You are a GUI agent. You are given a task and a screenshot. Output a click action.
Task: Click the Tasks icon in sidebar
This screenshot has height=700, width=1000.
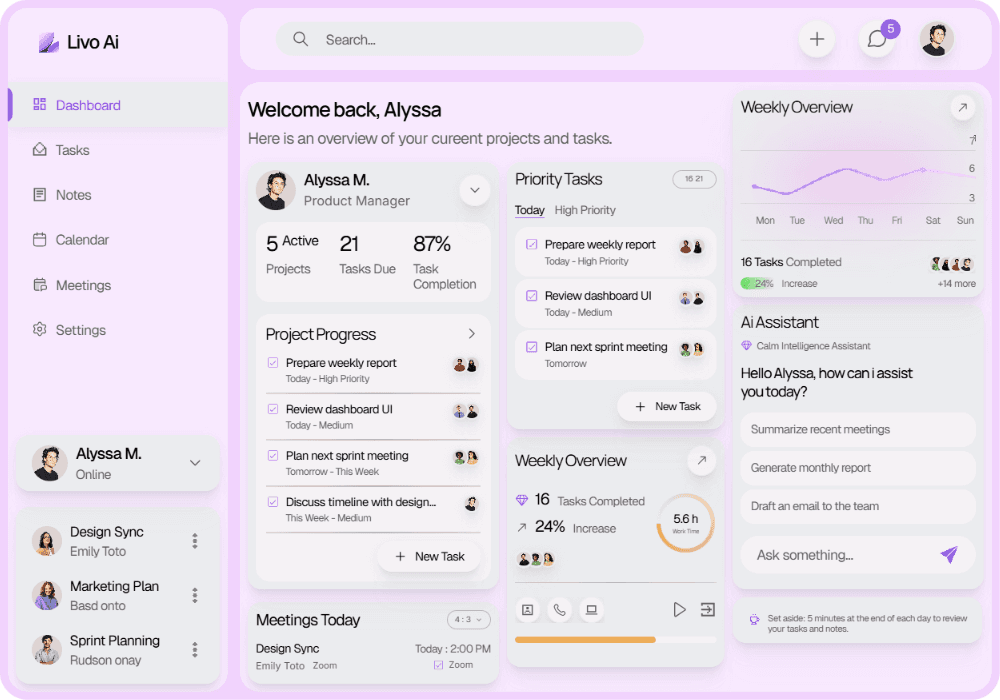(x=40, y=149)
